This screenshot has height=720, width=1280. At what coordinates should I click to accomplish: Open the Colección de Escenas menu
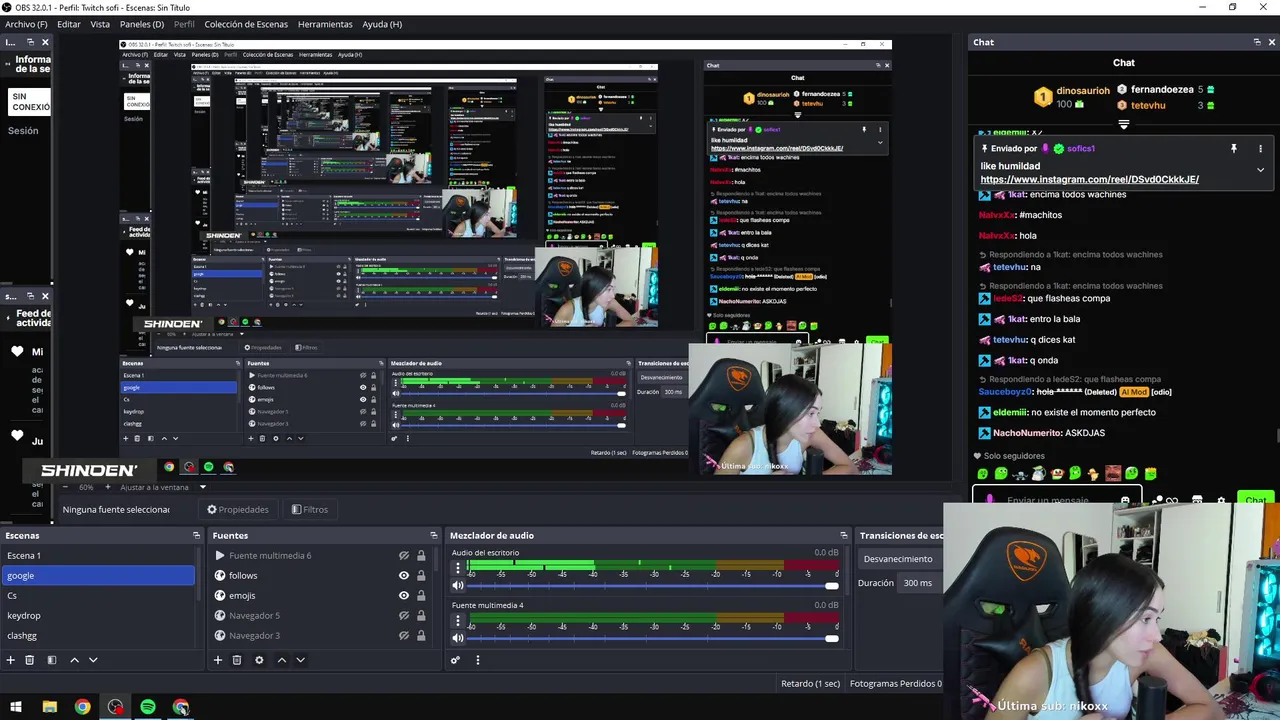246,24
